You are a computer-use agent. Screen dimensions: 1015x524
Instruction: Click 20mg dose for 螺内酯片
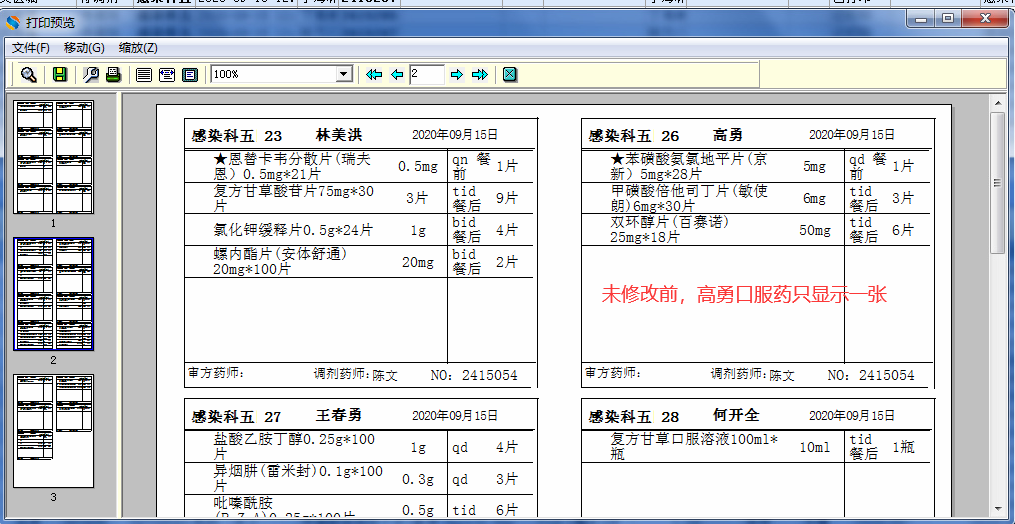click(x=418, y=262)
